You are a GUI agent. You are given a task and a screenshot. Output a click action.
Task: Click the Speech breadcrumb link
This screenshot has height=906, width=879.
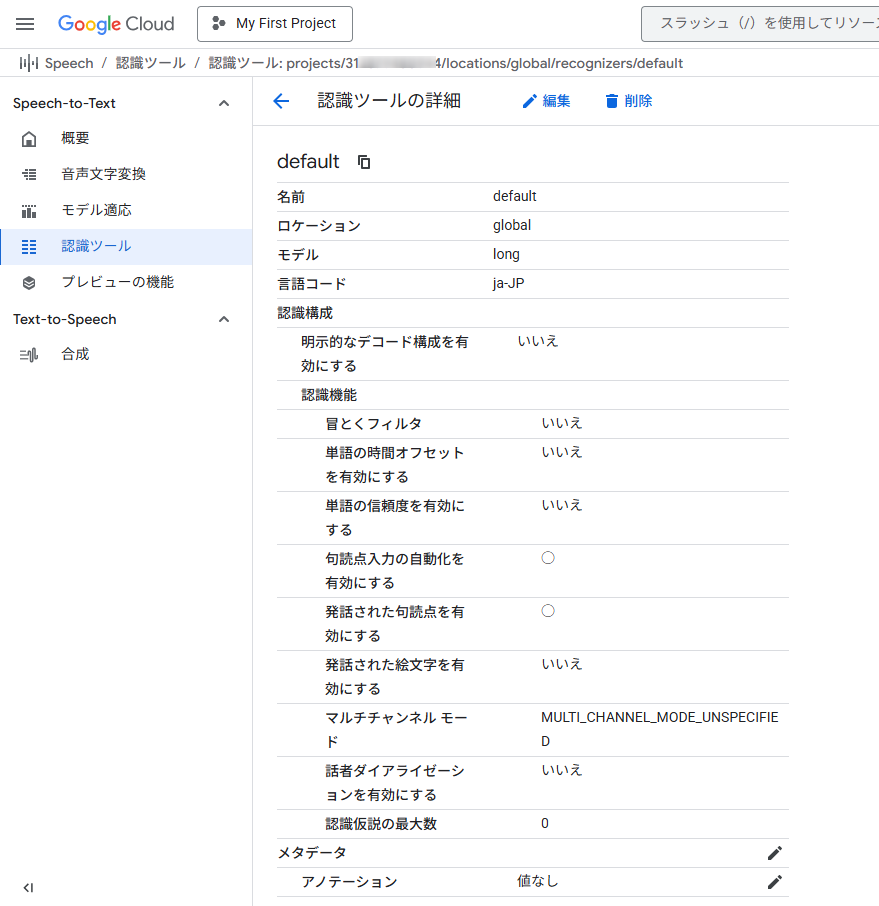[68, 63]
